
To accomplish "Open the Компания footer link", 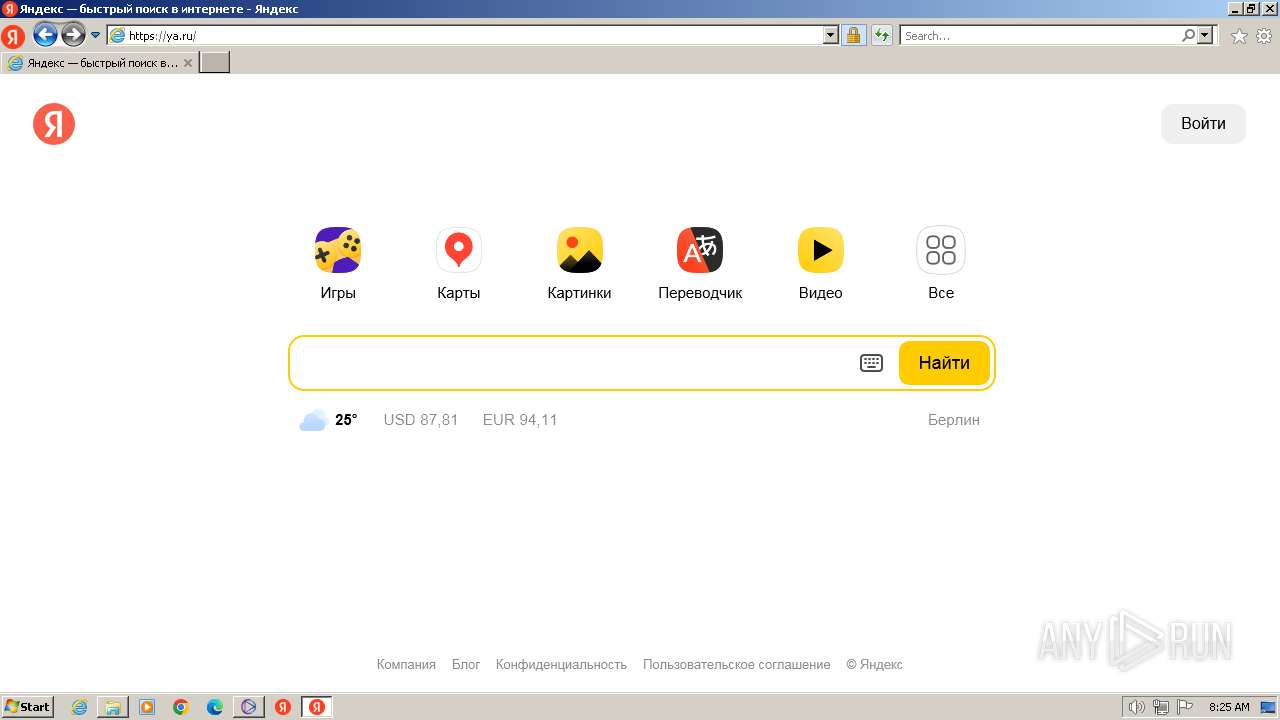I will click(x=406, y=664).
